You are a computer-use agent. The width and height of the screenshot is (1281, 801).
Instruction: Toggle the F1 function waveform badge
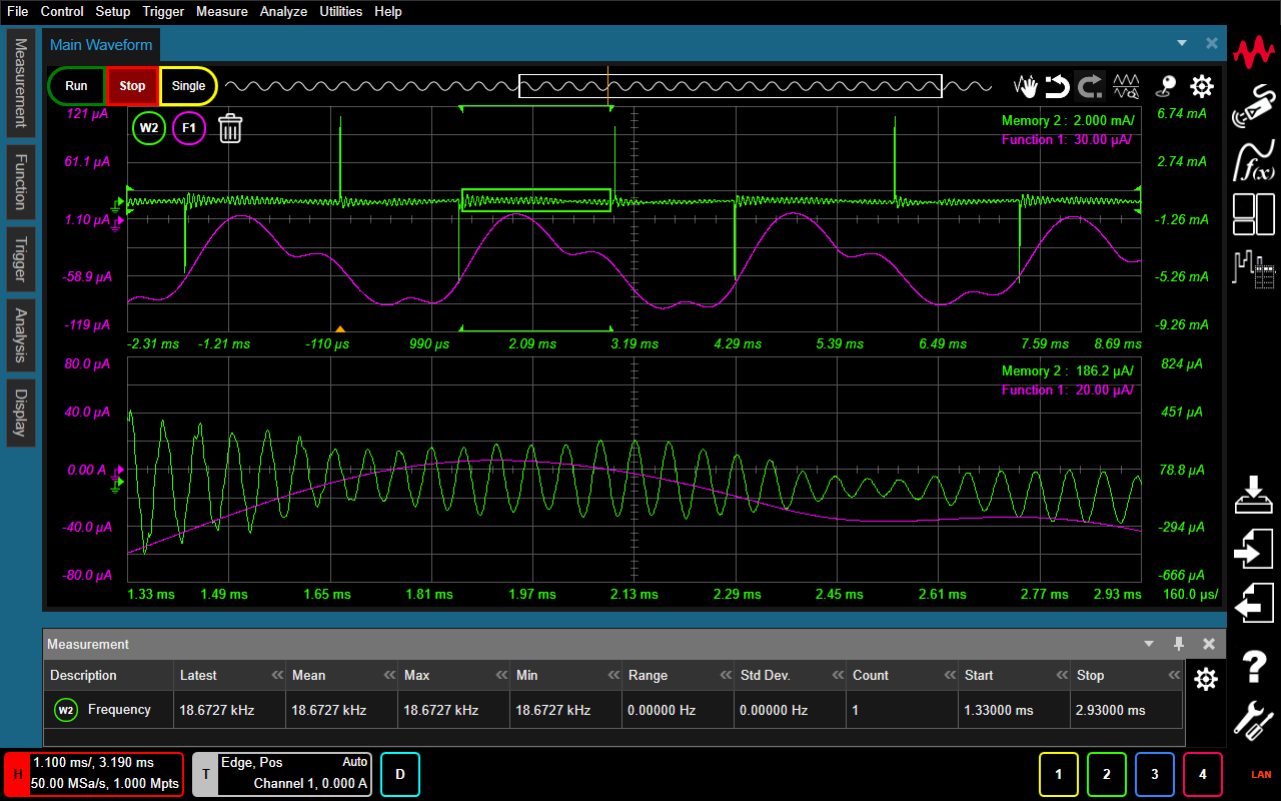point(189,128)
